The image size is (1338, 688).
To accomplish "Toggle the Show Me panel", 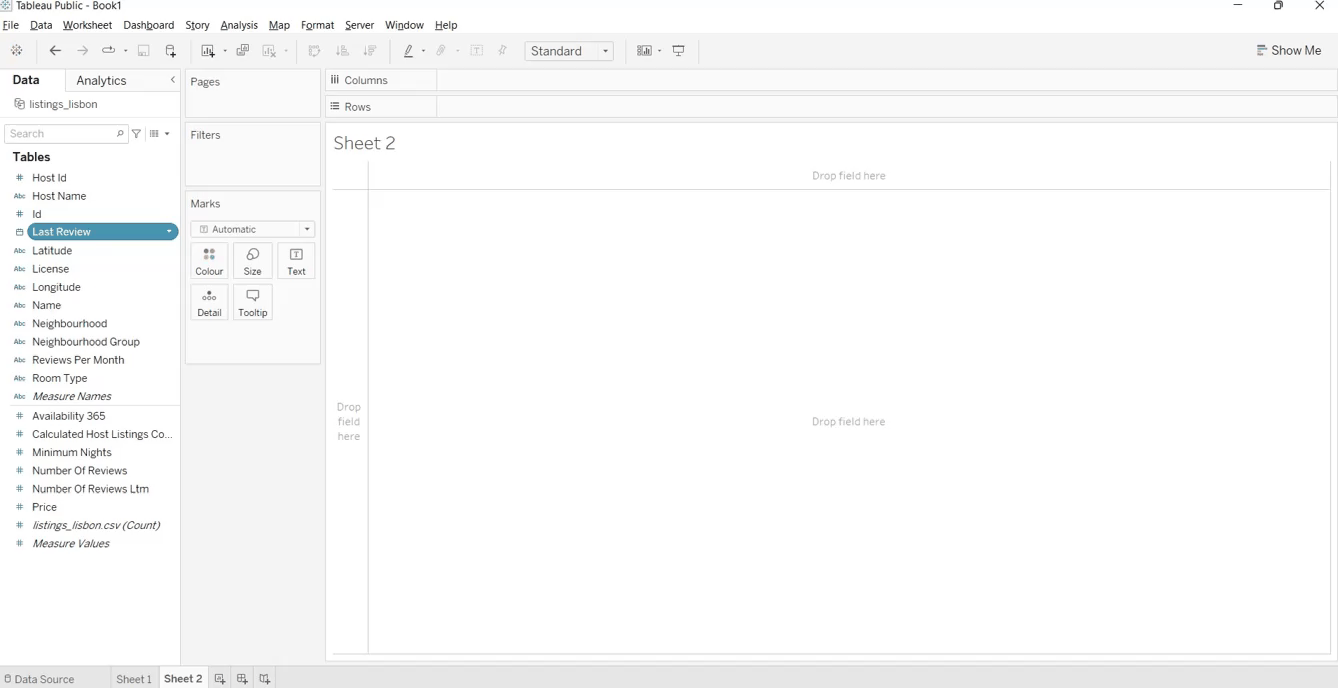I will (1289, 51).
